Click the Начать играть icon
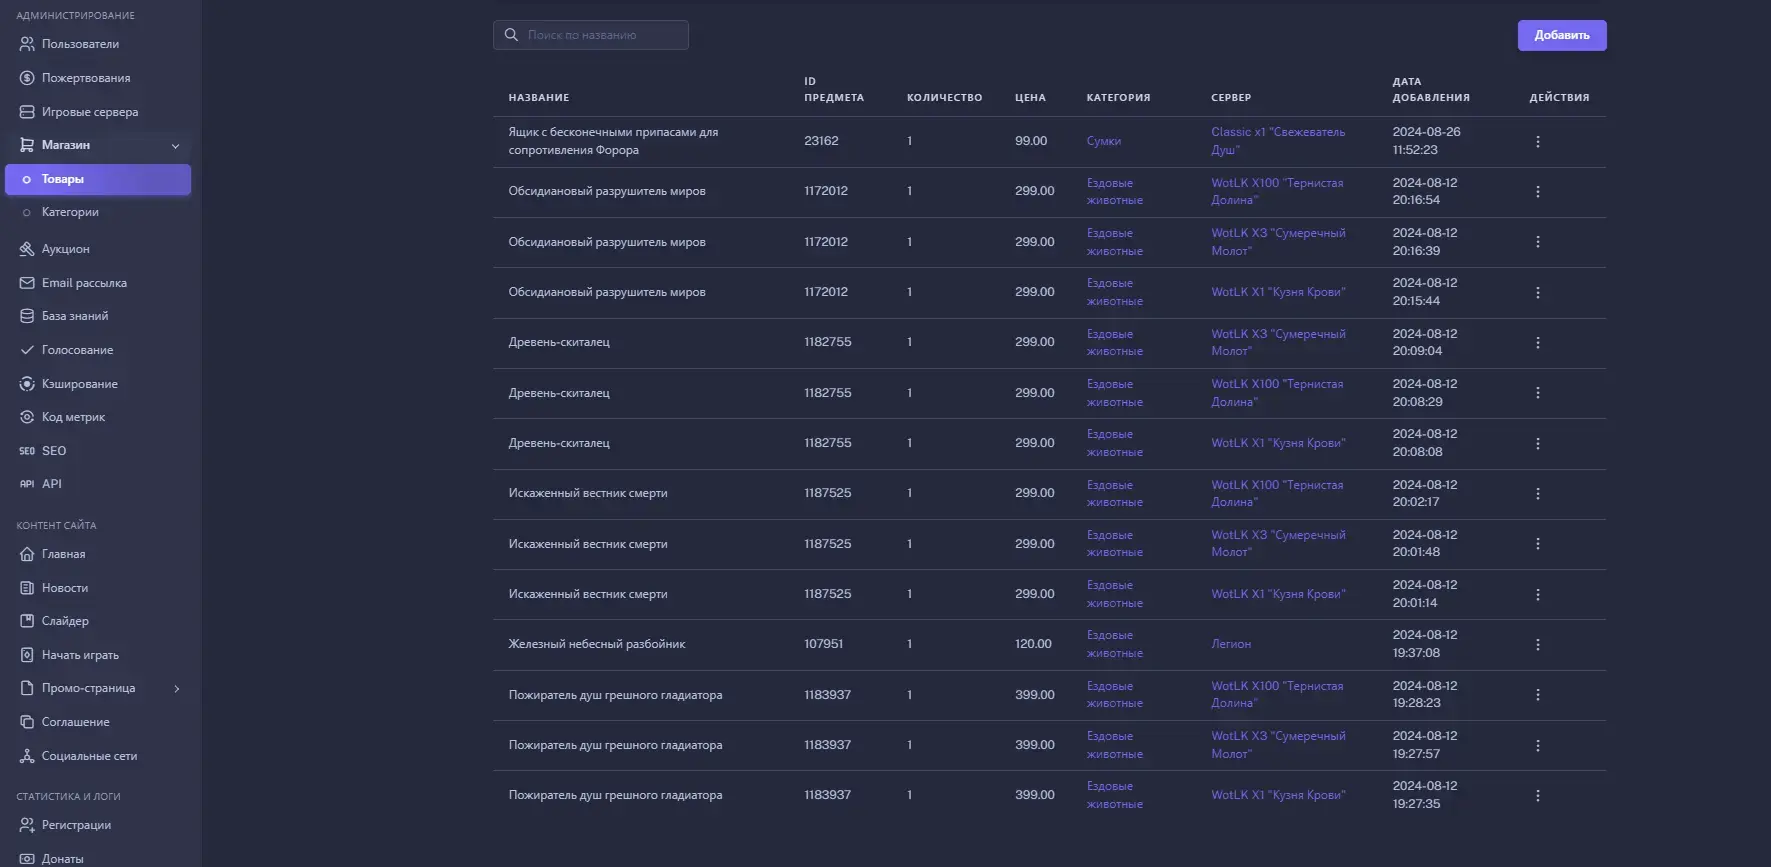Image resolution: width=1771 pixels, height=867 pixels. pos(27,655)
